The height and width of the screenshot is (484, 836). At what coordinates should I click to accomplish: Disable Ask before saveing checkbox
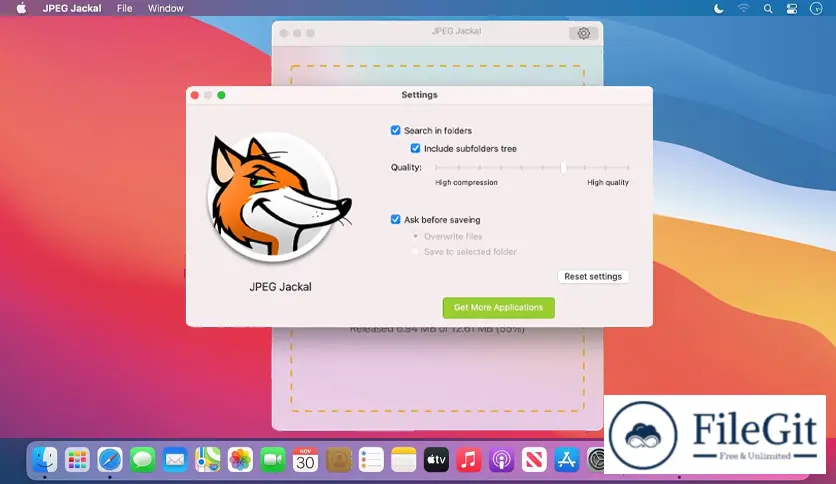pos(395,219)
